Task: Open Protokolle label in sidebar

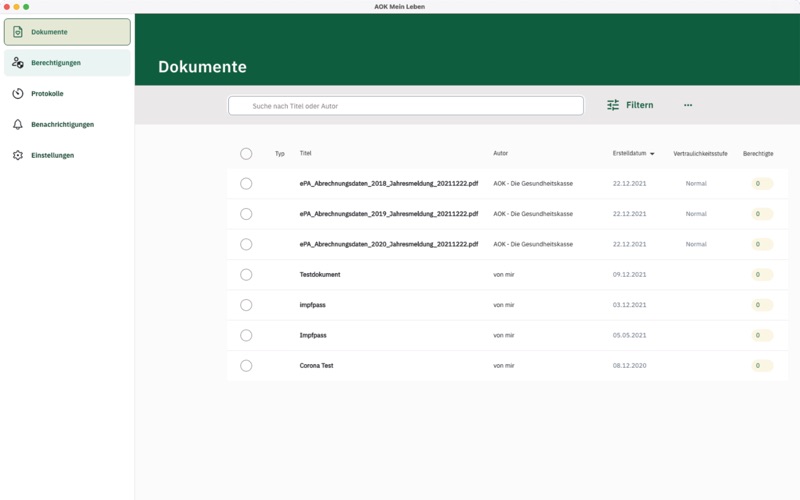Action: 47,93
